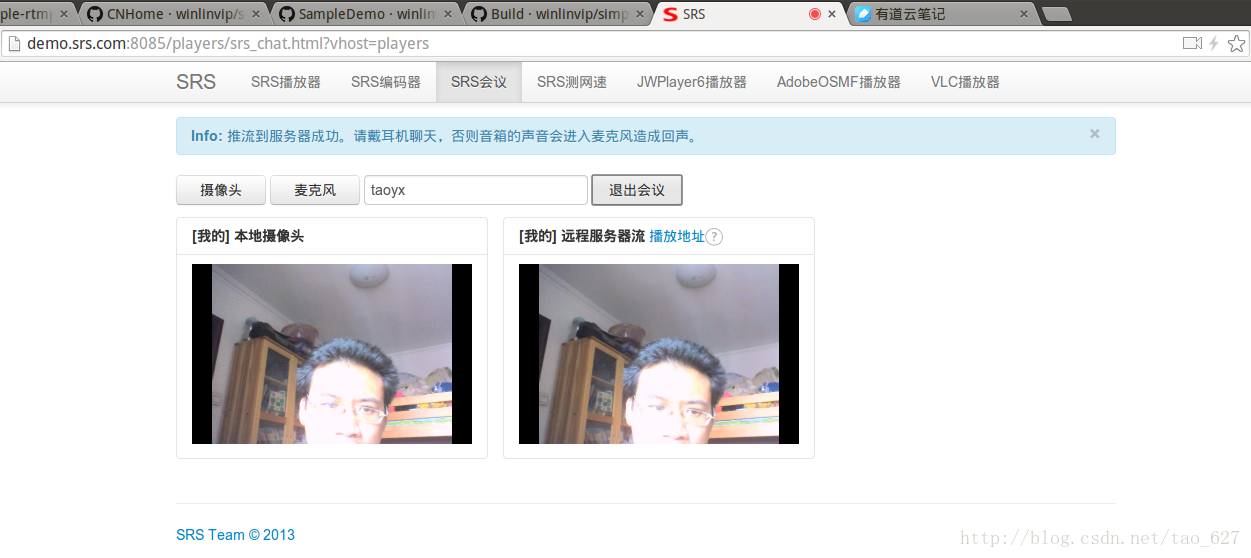Viewport: 1251px width, 558px height.
Task: Close the Build winlinvip browser tab
Action: [640, 14]
